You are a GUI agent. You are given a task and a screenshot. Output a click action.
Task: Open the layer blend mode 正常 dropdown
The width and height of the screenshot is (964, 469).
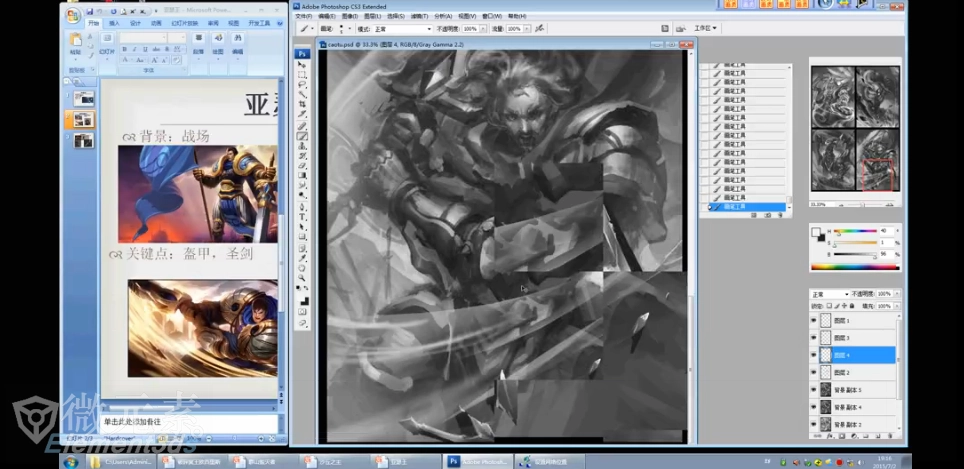(x=829, y=294)
